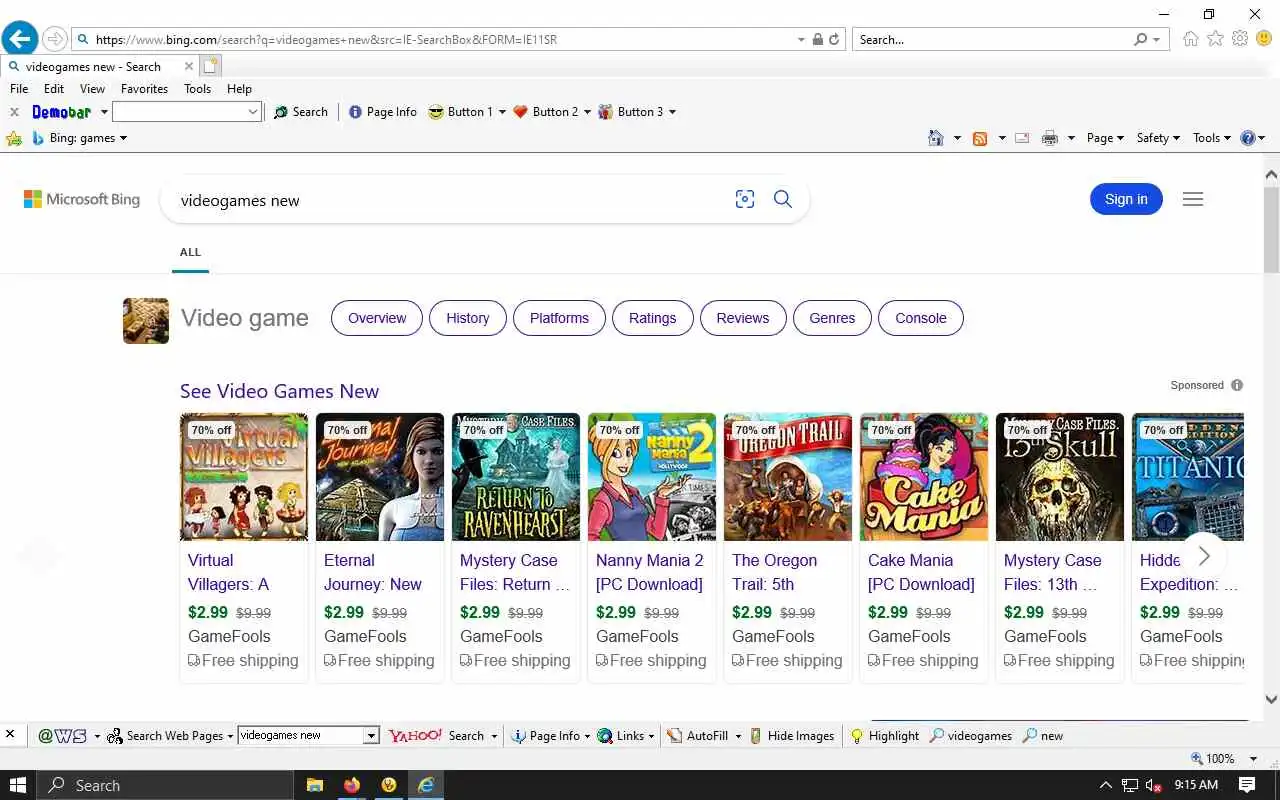The image size is (1280, 800).
Task: Open the Edit menu
Action: (54, 88)
